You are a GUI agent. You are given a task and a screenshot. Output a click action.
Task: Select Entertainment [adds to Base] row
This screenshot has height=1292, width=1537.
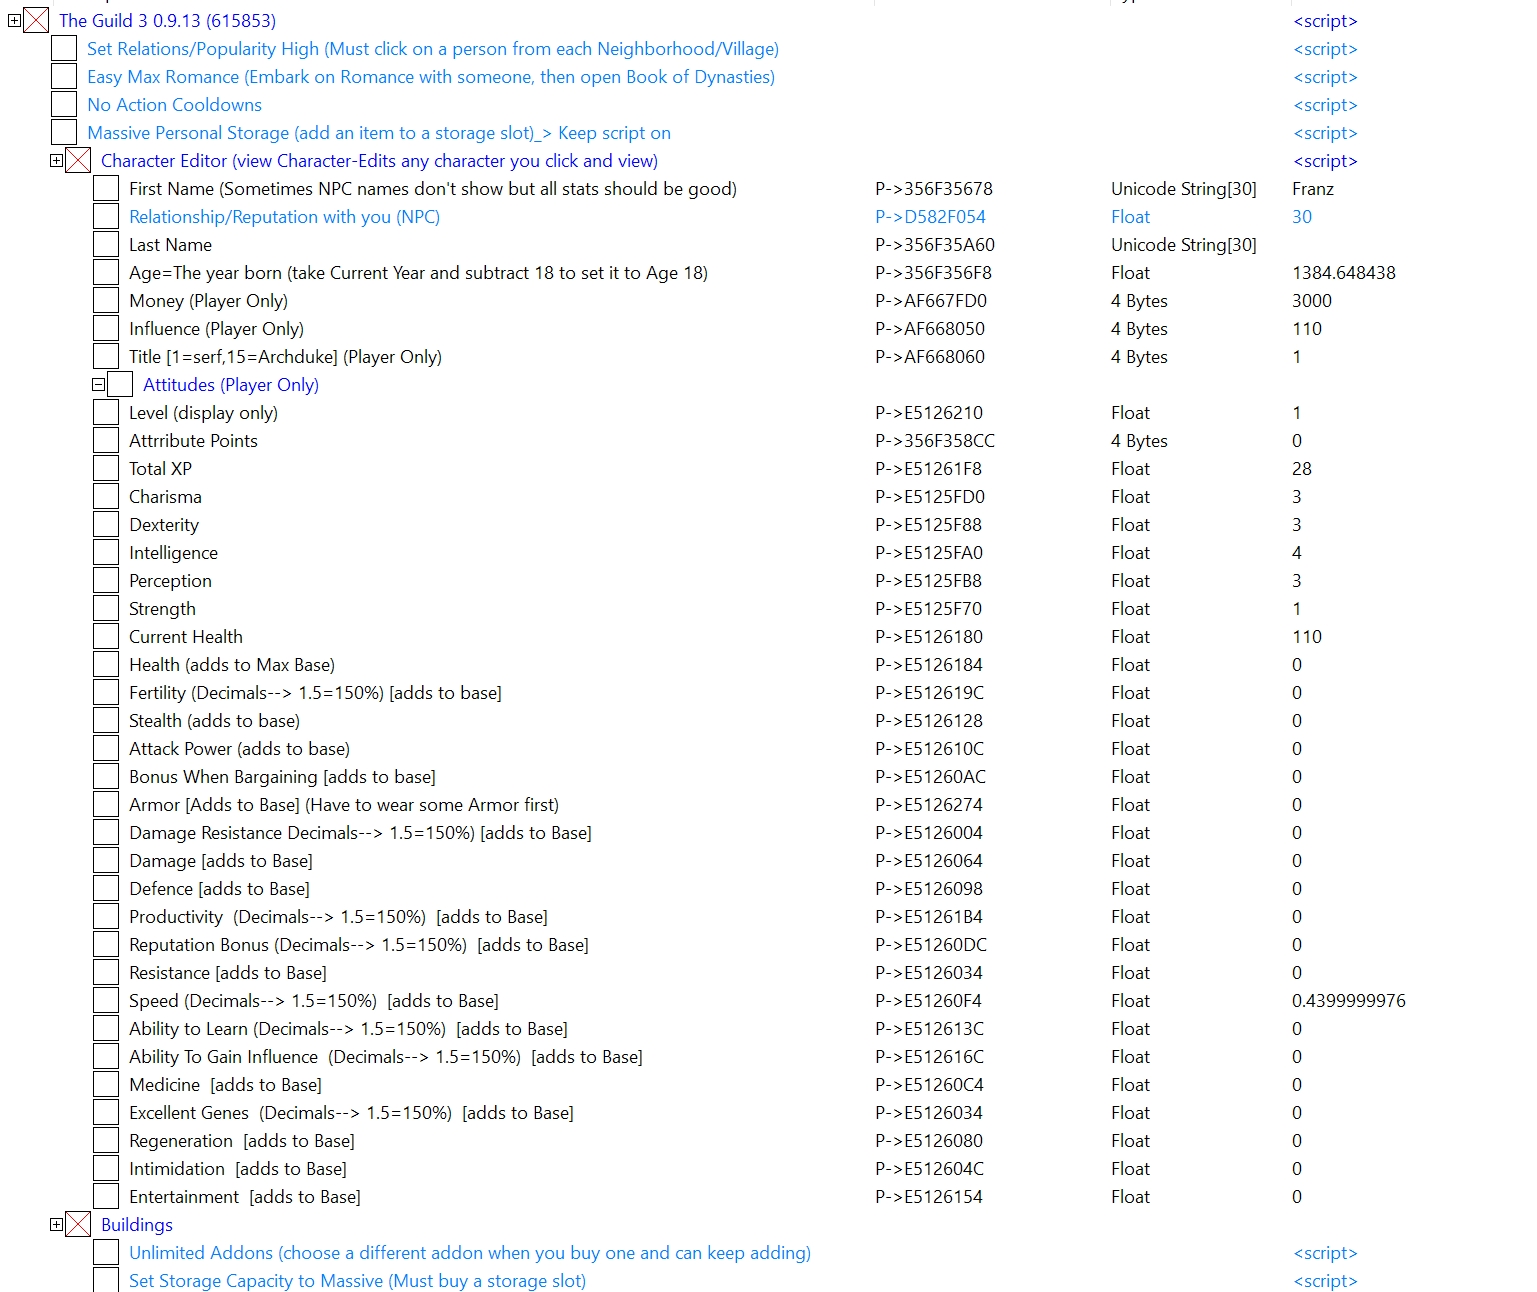[x=245, y=1196]
